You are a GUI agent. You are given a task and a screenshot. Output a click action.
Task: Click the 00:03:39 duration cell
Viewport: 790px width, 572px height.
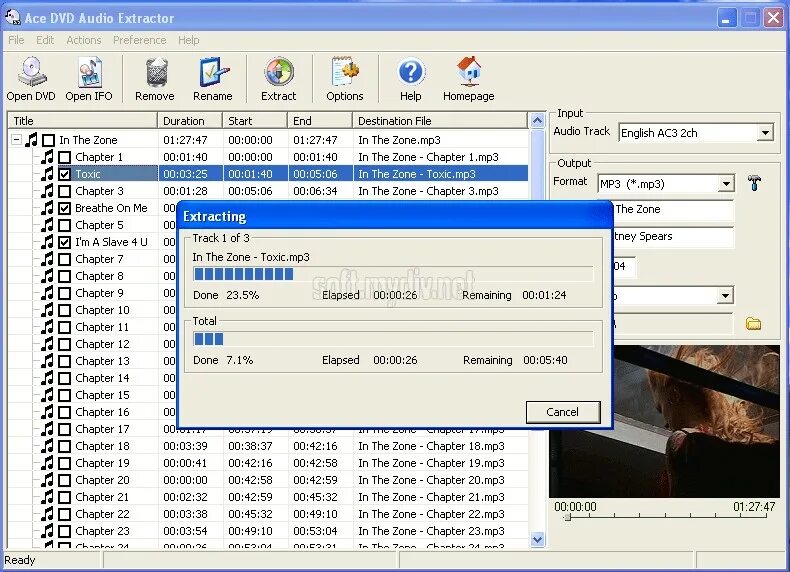(x=185, y=446)
